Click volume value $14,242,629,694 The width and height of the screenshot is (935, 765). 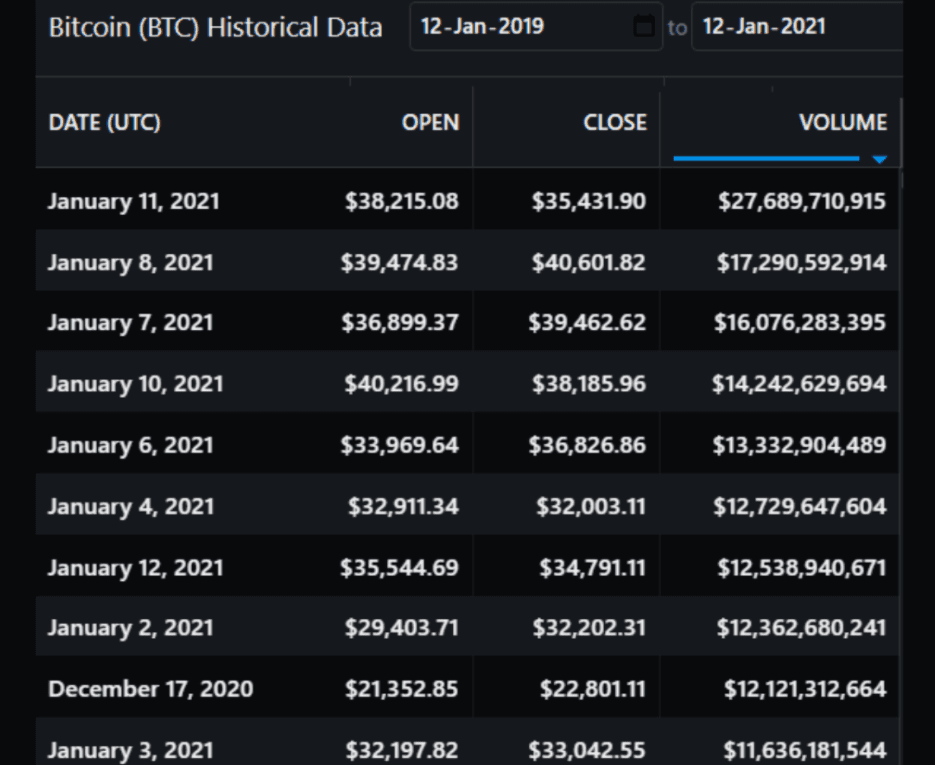tap(799, 383)
